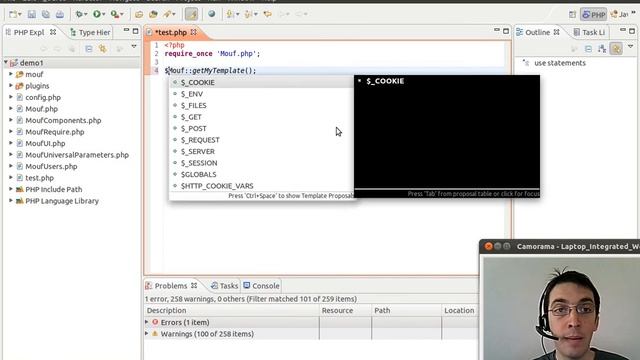Close the Camorama webcam window
The height and width of the screenshot is (360, 640).
(x=489, y=246)
